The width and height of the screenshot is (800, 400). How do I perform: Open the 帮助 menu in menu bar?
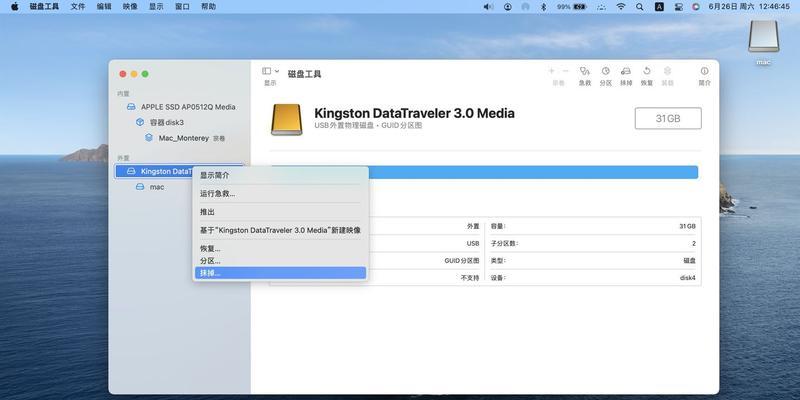coord(208,7)
